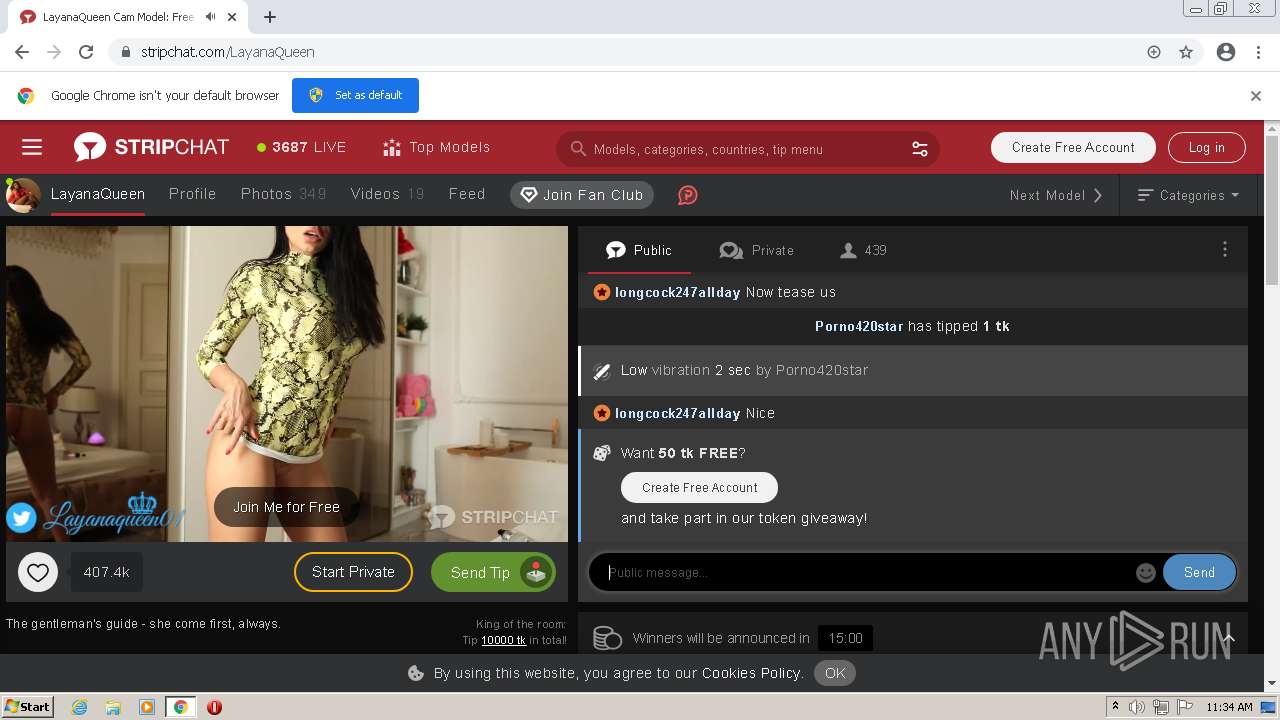The height and width of the screenshot is (720, 1280).
Task: Click the 3687 LIVE indicator
Action: 301,147
